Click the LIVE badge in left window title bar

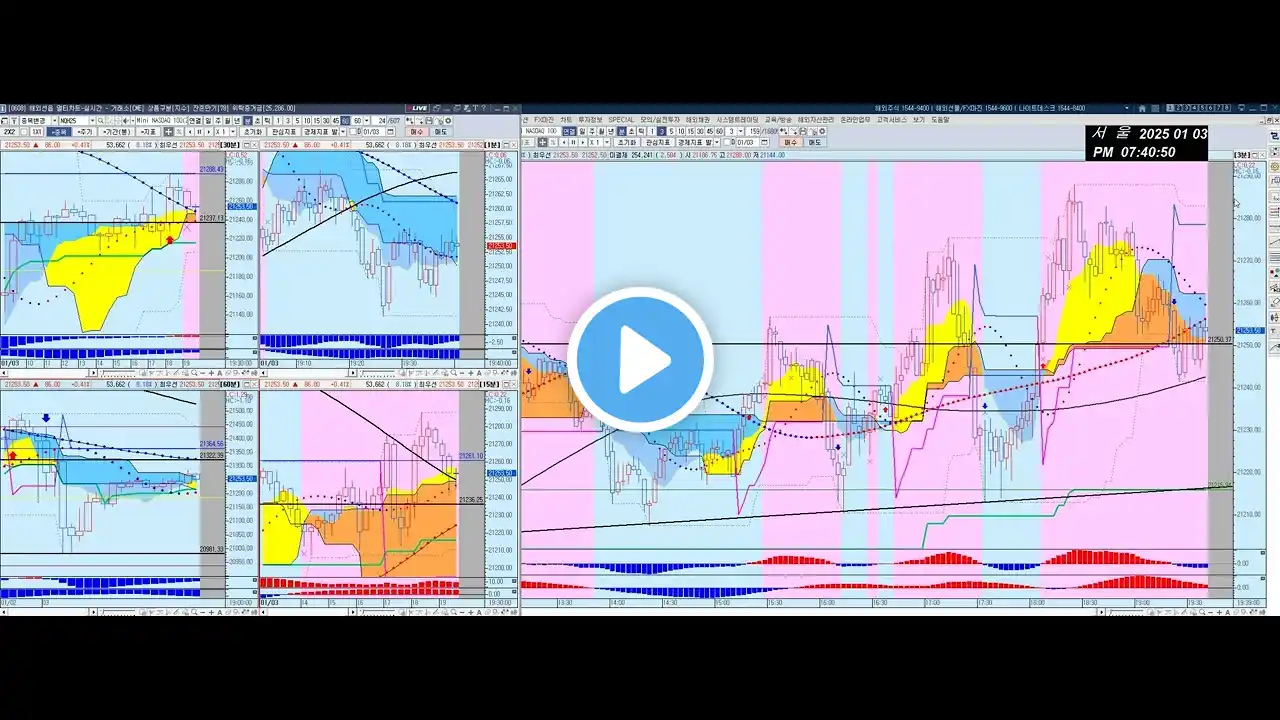[415, 108]
